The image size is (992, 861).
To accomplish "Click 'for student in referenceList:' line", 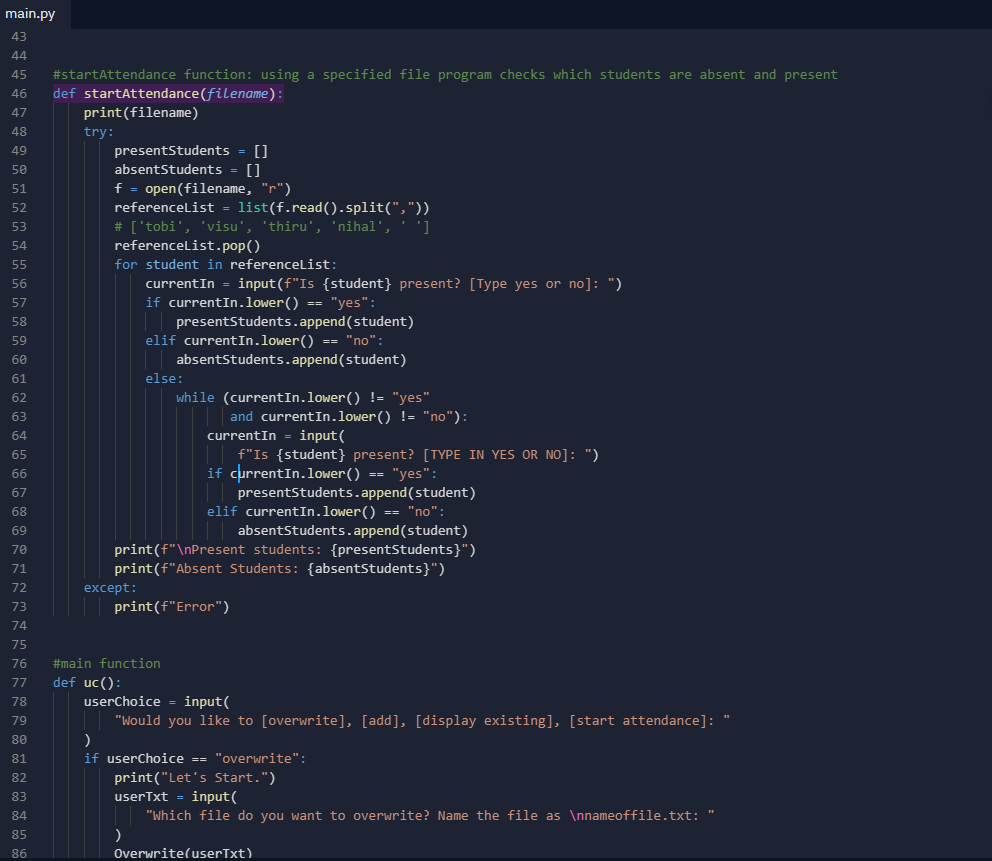I will [226, 264].
